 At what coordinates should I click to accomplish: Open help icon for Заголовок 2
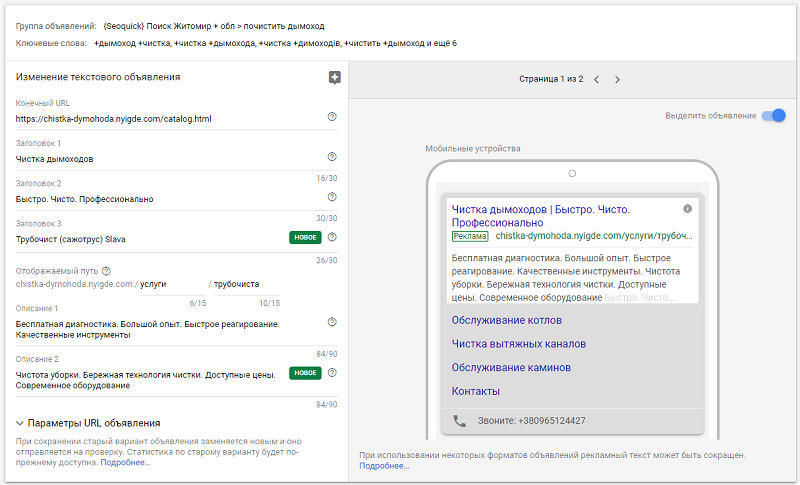[x=332, y=197]
